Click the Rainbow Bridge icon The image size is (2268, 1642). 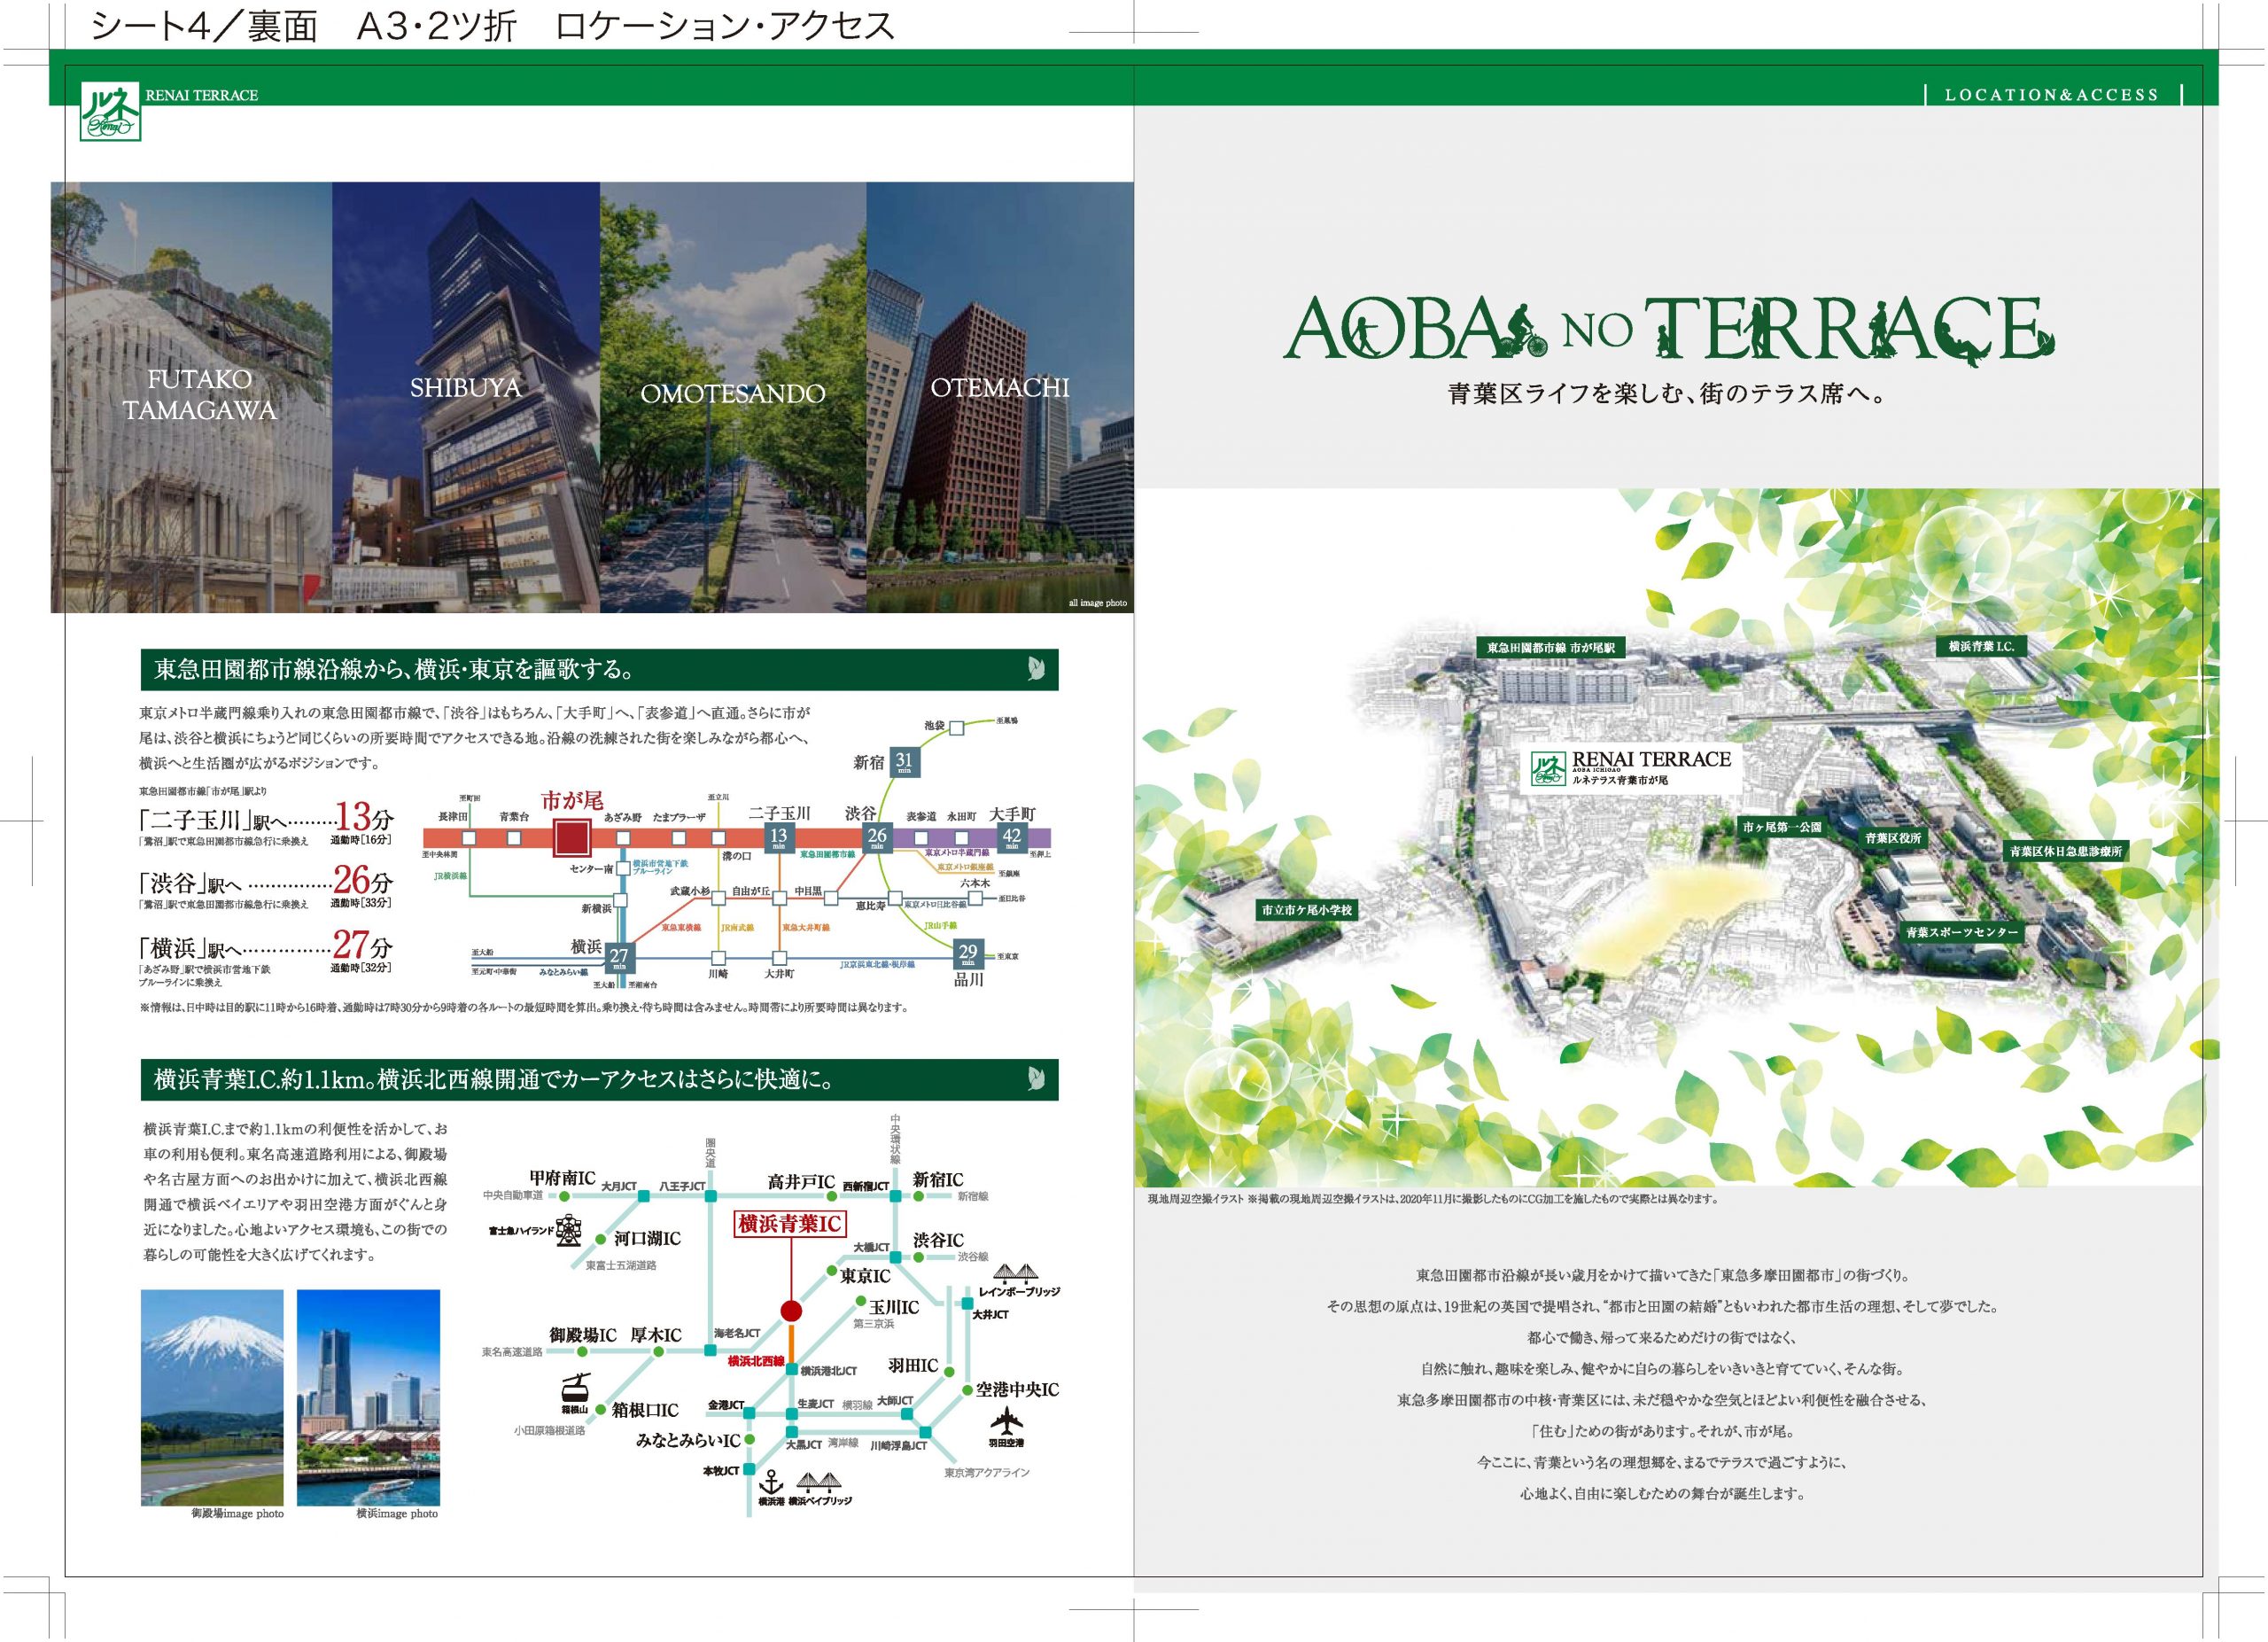point(1015,1273)
